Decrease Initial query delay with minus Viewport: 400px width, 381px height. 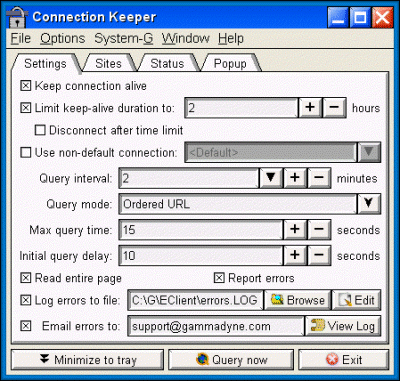[319, 255]
